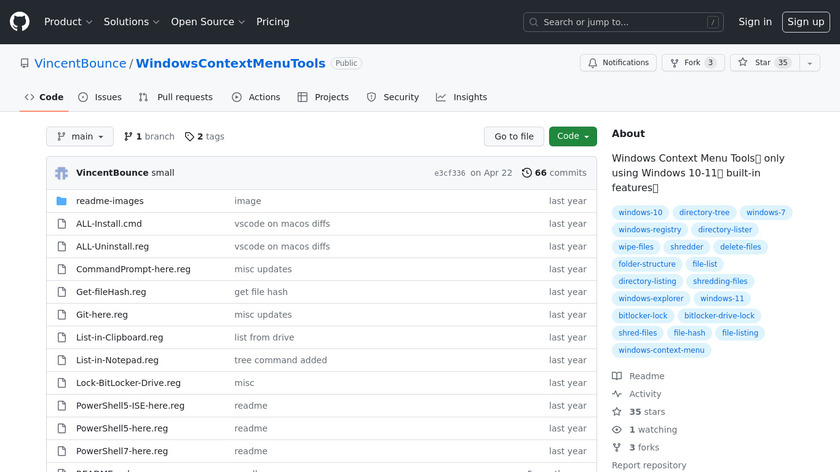The image size is (840, 472).
Task: Switch to the Projects tab
Action: click(x=323, y=97)
